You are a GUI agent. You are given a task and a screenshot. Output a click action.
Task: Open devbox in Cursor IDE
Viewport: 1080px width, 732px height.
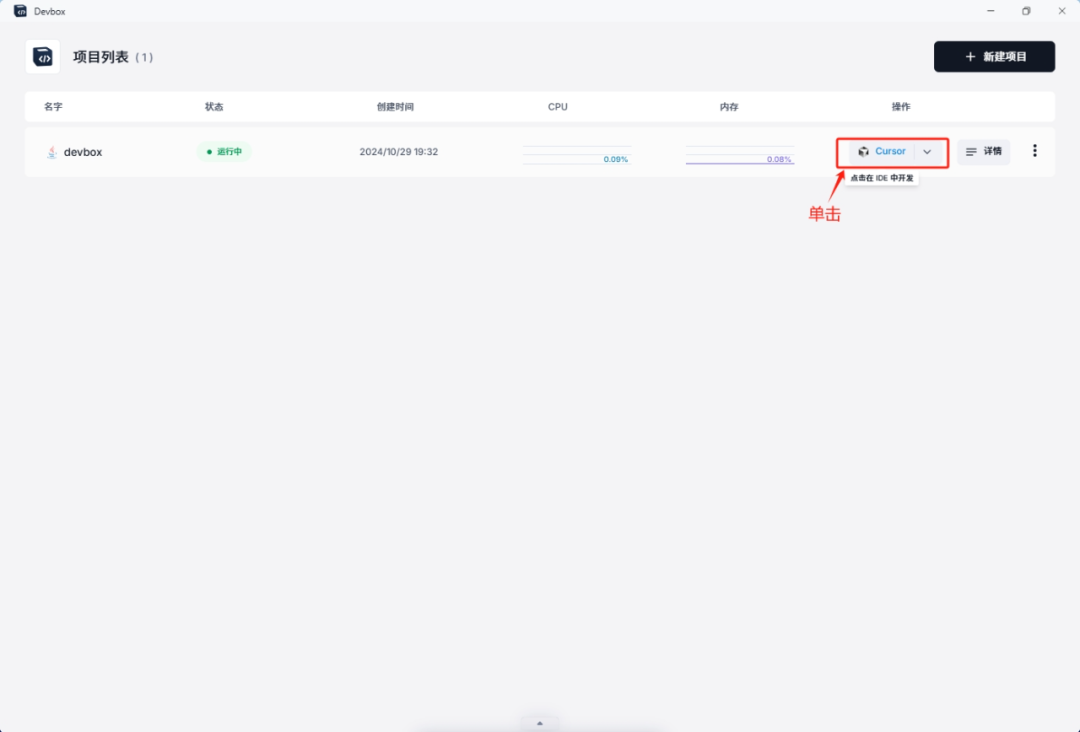pos(882,152)
